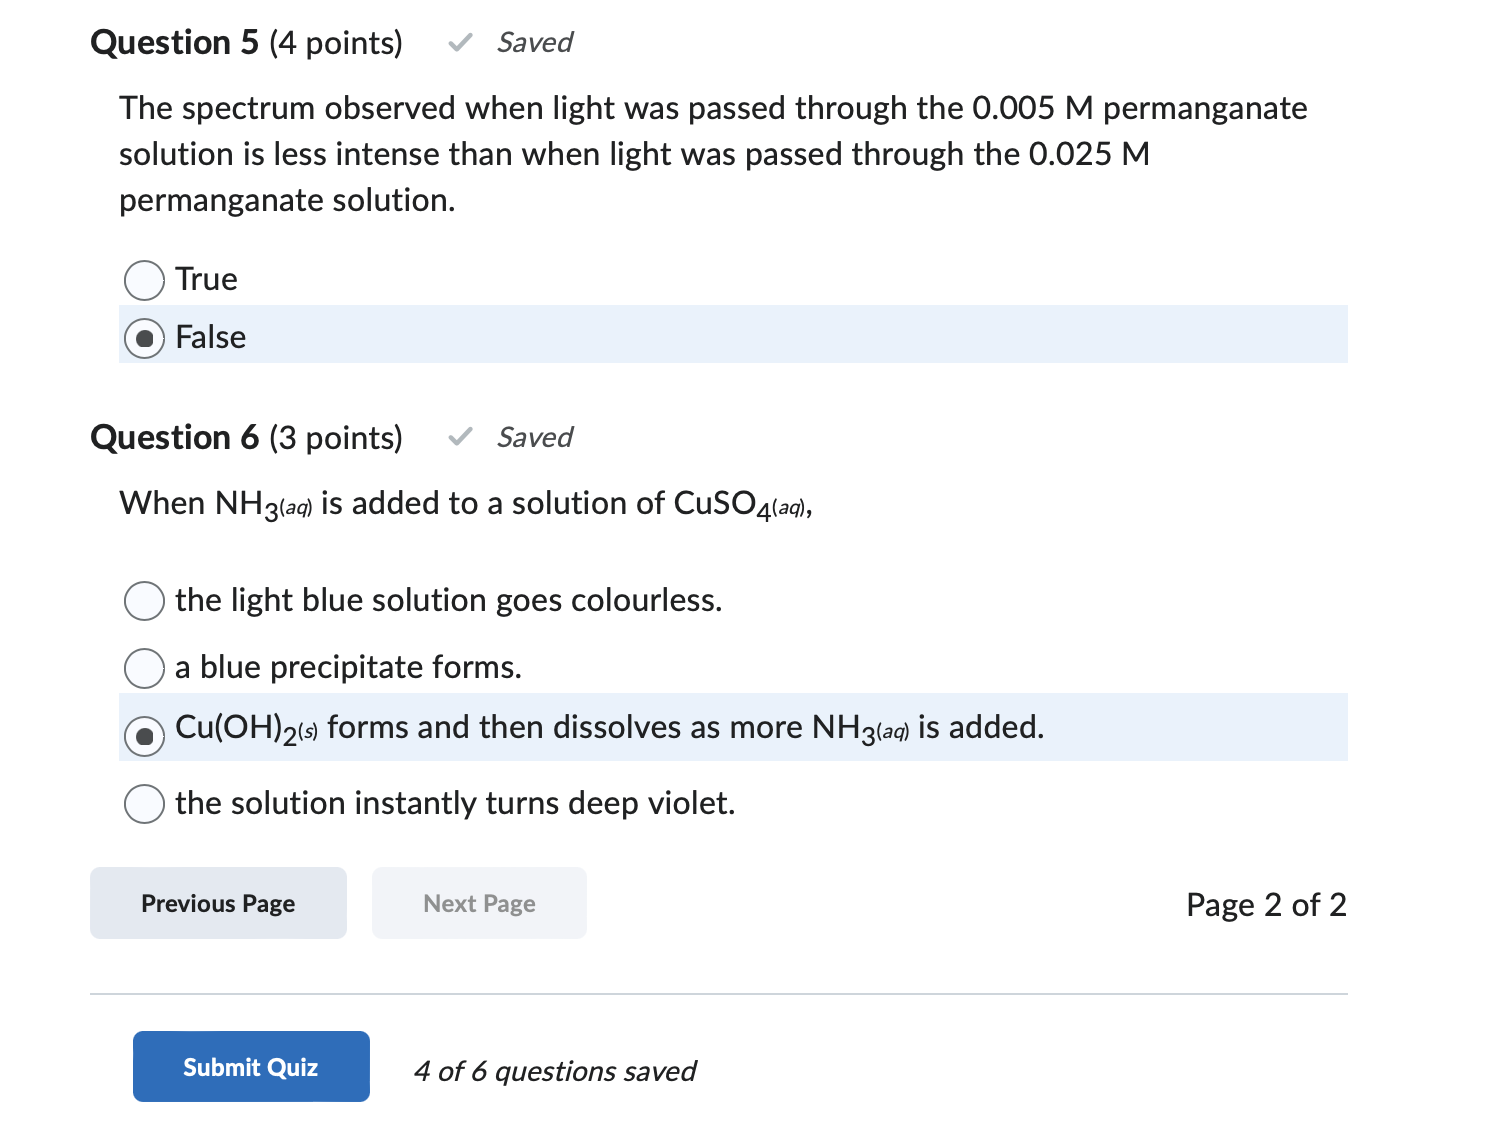Click the Previous Page button
Image resolution: width=1498 pixels, height=1131 pixels.
point(217,903)
